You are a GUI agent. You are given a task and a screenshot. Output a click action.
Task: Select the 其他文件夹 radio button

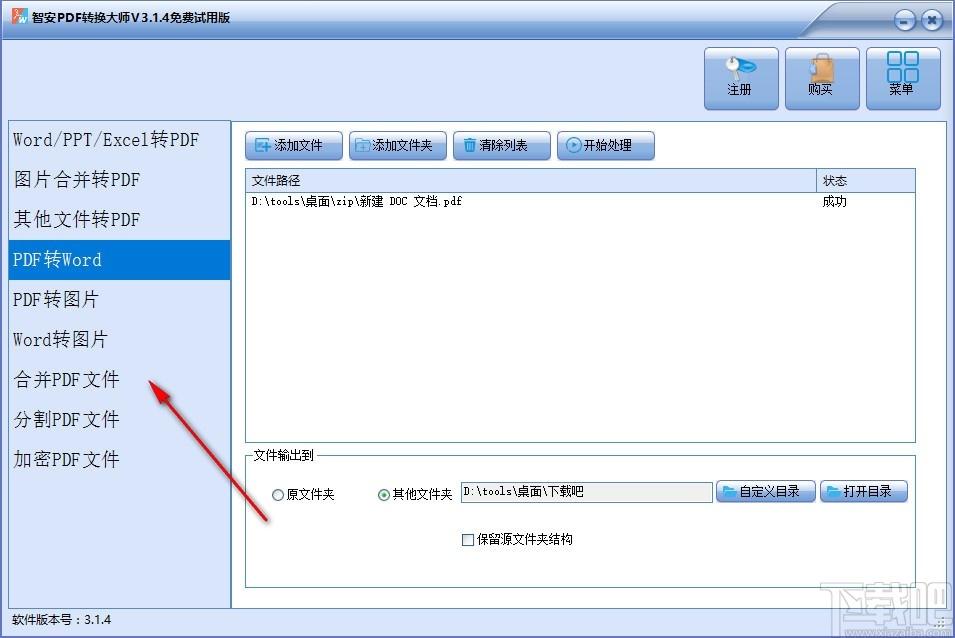(384, 495)
